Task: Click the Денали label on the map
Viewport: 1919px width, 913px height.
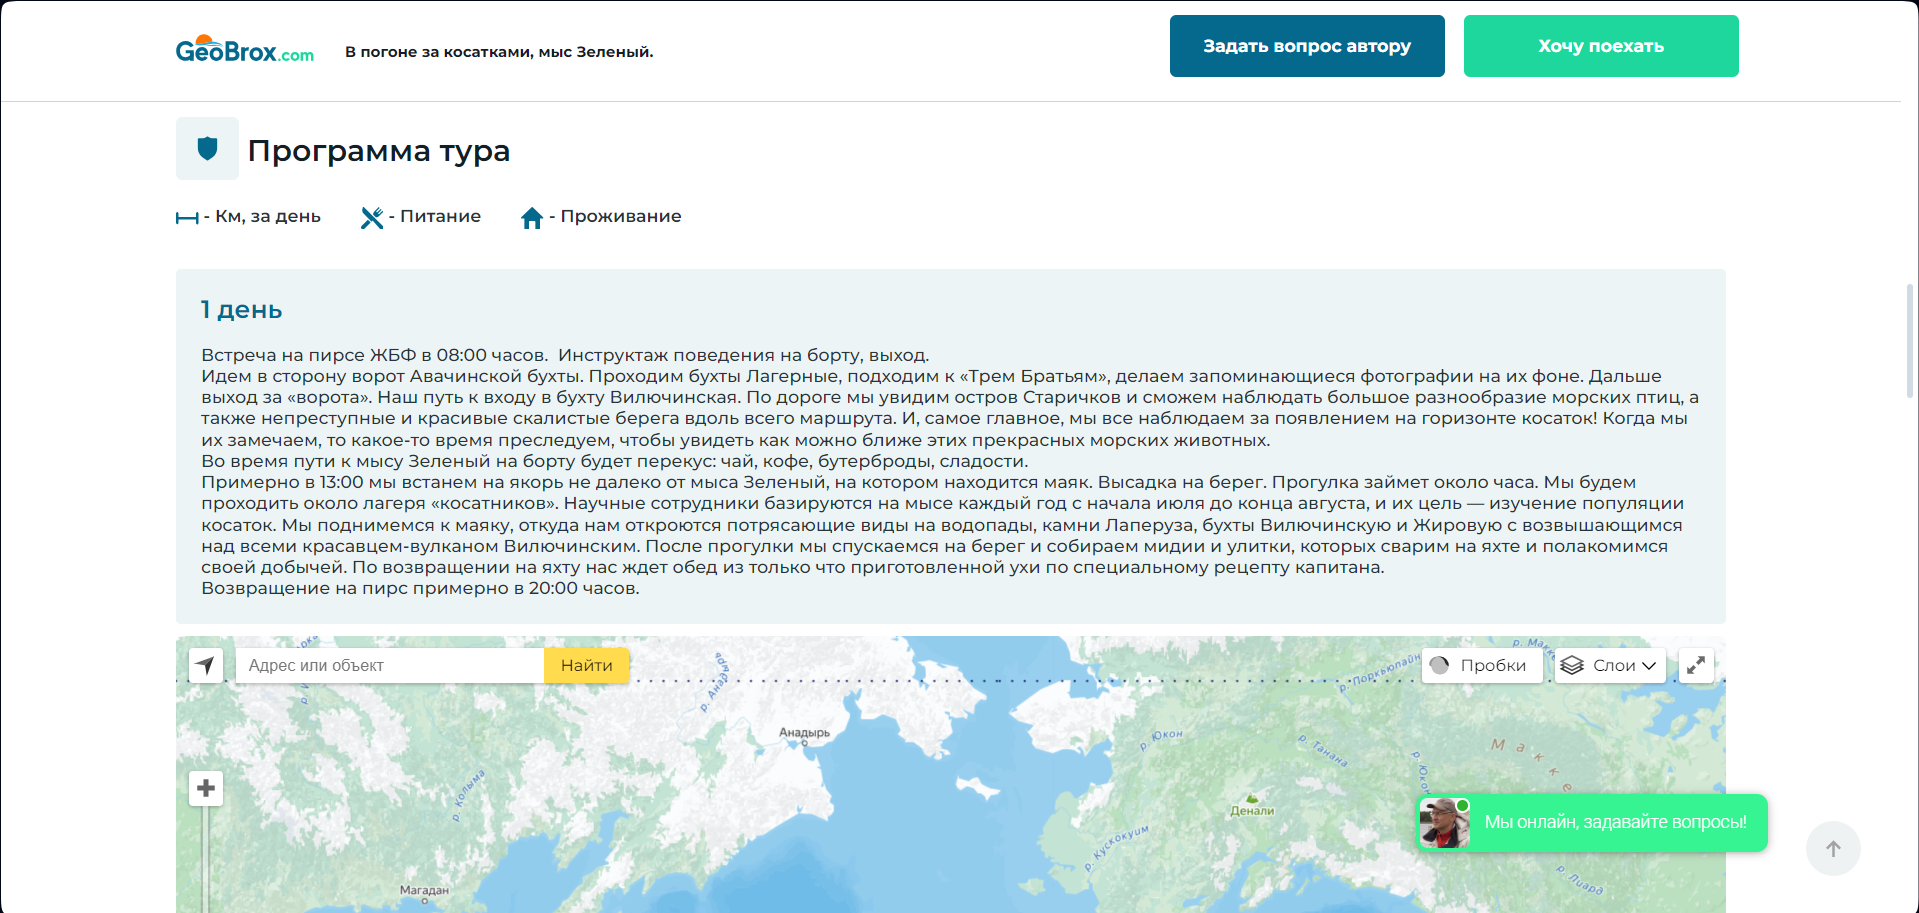Action: tap(1252, 811)
